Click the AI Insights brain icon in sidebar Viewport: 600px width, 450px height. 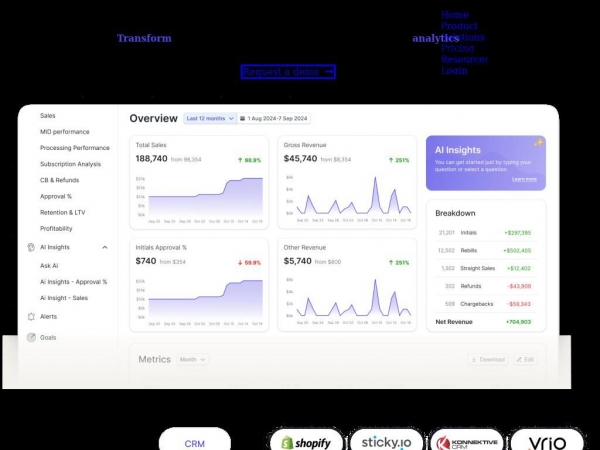[31, 247]
